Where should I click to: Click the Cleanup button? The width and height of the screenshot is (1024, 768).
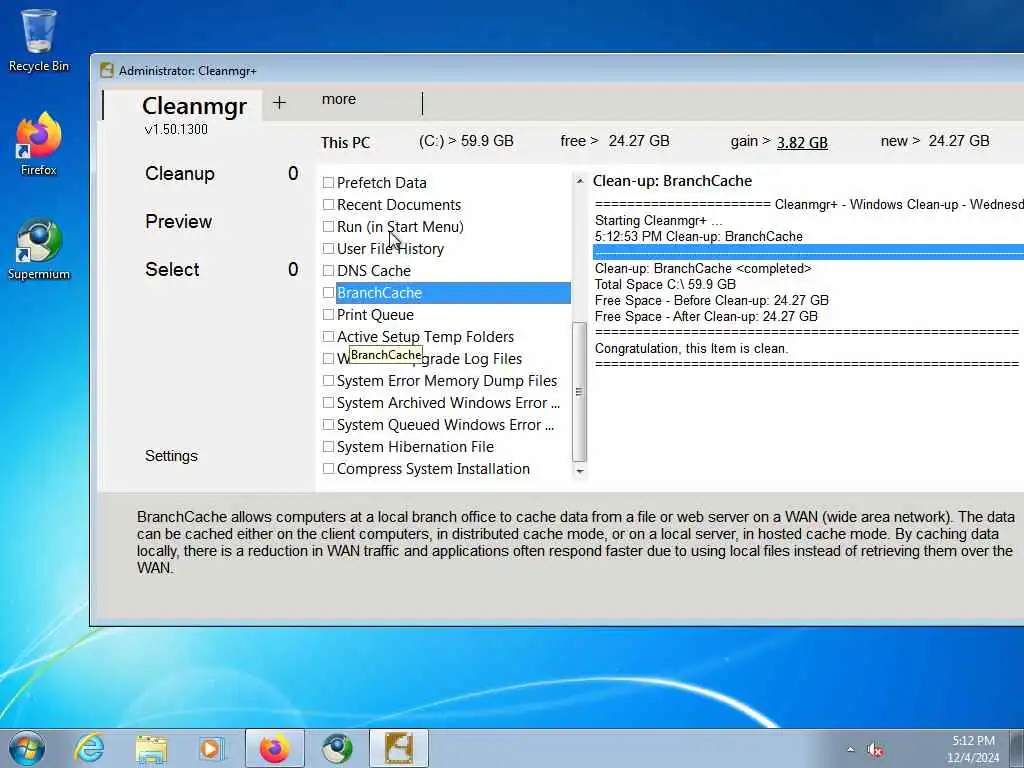click(180, 174)
